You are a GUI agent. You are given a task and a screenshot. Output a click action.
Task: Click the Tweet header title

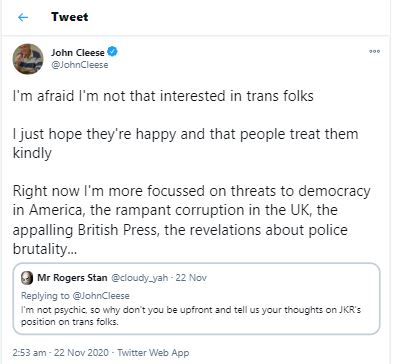pos(70,17)
